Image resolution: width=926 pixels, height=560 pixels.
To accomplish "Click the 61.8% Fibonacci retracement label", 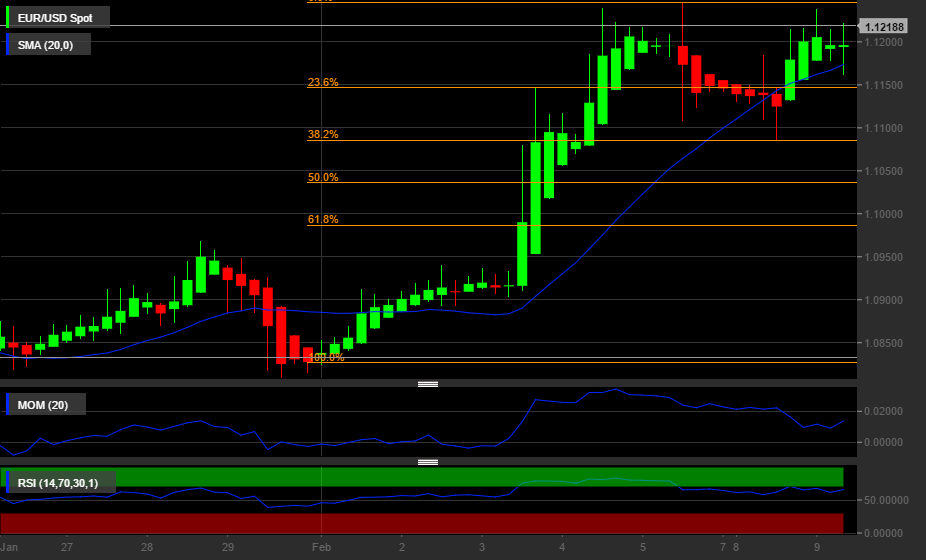I will (323, 219).
